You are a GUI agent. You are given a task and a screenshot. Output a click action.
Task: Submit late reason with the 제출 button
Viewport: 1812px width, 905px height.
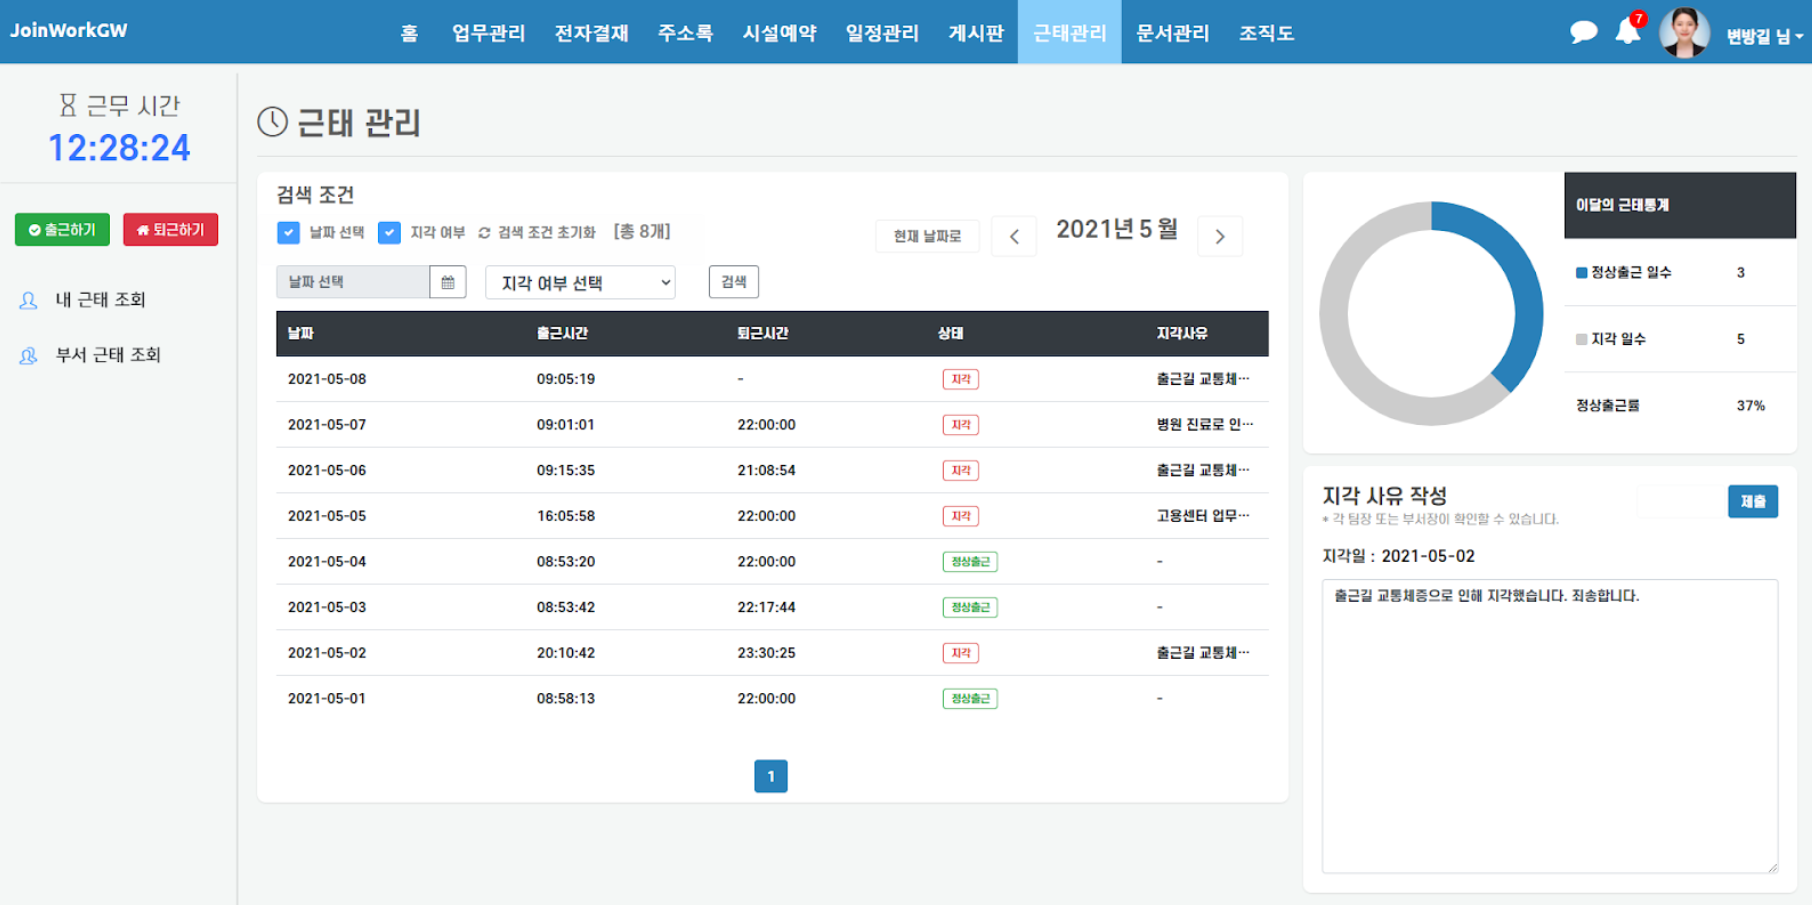[1753, 501]
